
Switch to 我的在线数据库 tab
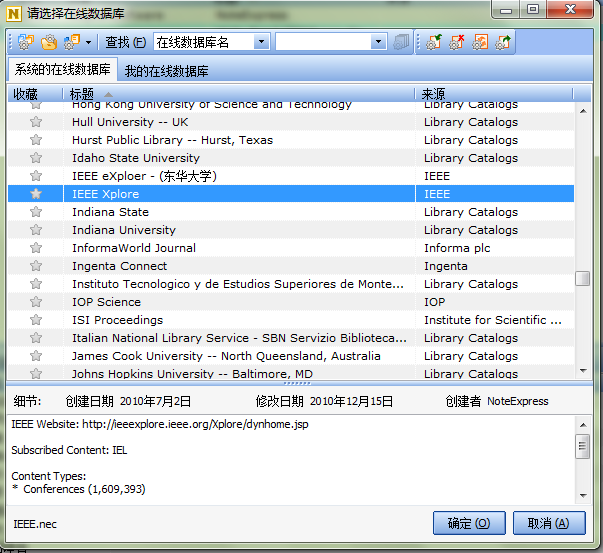(x=166, y=71)
